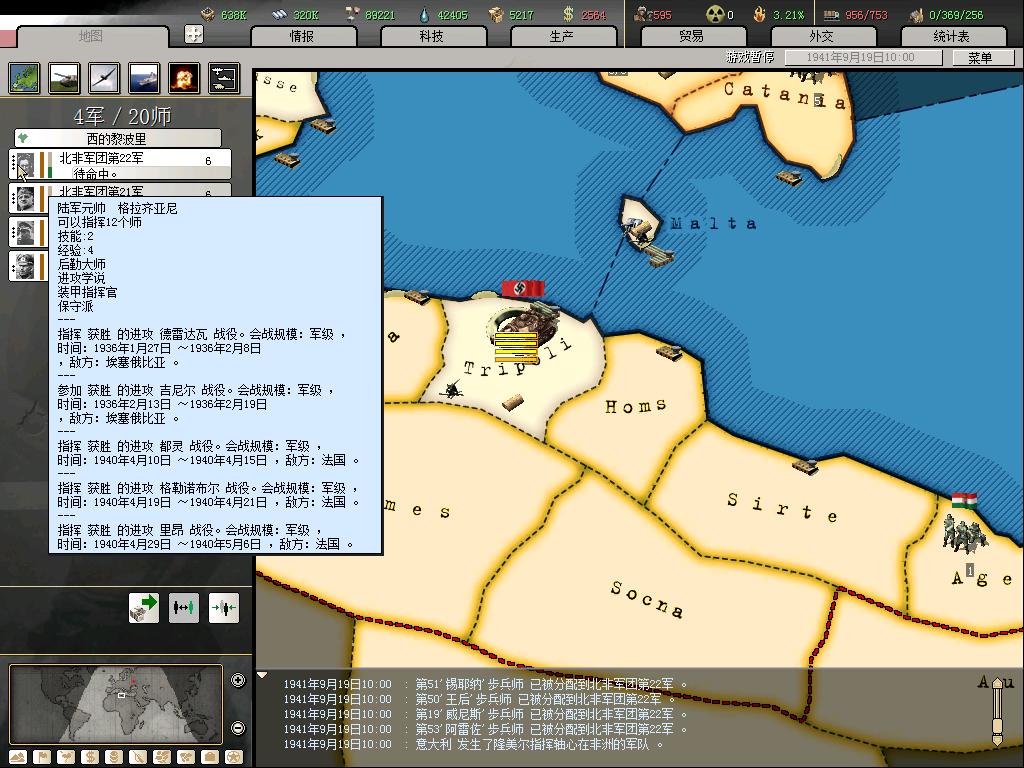Select the land units tank icon
The height and width of the screenshot is (768, 1024).
tap(64, 78)
